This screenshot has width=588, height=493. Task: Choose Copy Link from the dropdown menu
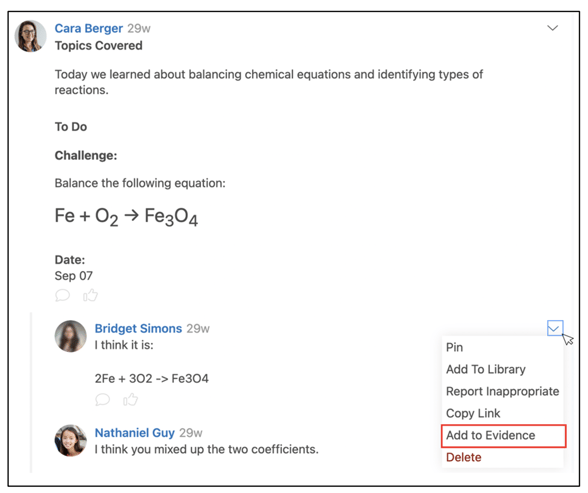[x=473, y=413]
